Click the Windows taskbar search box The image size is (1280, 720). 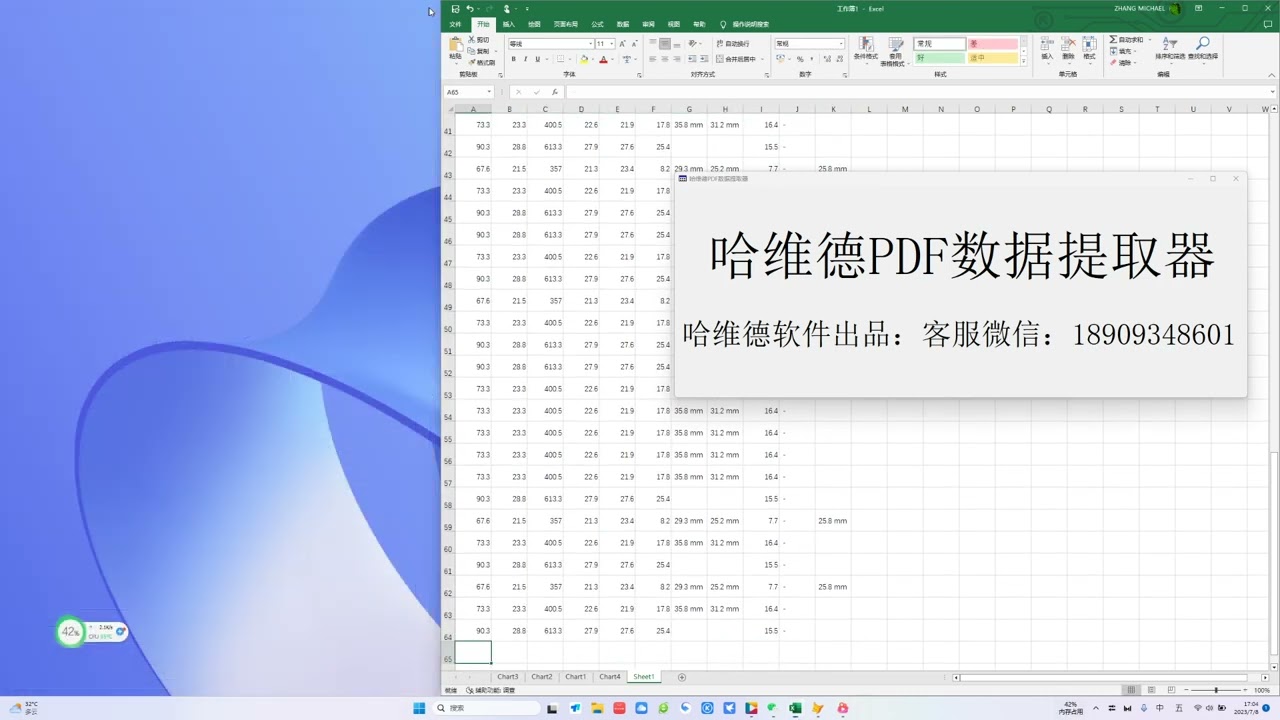(484, 708)
